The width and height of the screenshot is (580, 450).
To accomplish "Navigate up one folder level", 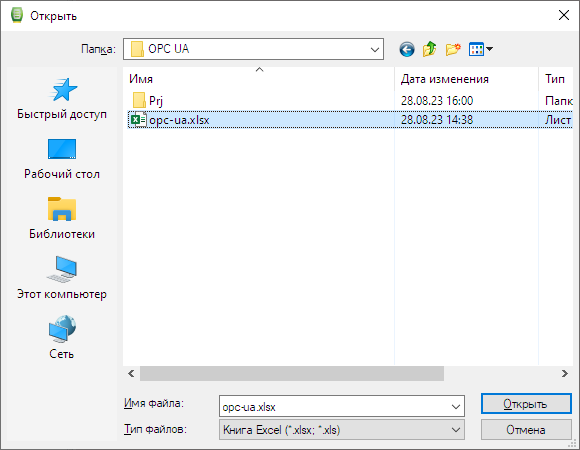I will point(429,49).
